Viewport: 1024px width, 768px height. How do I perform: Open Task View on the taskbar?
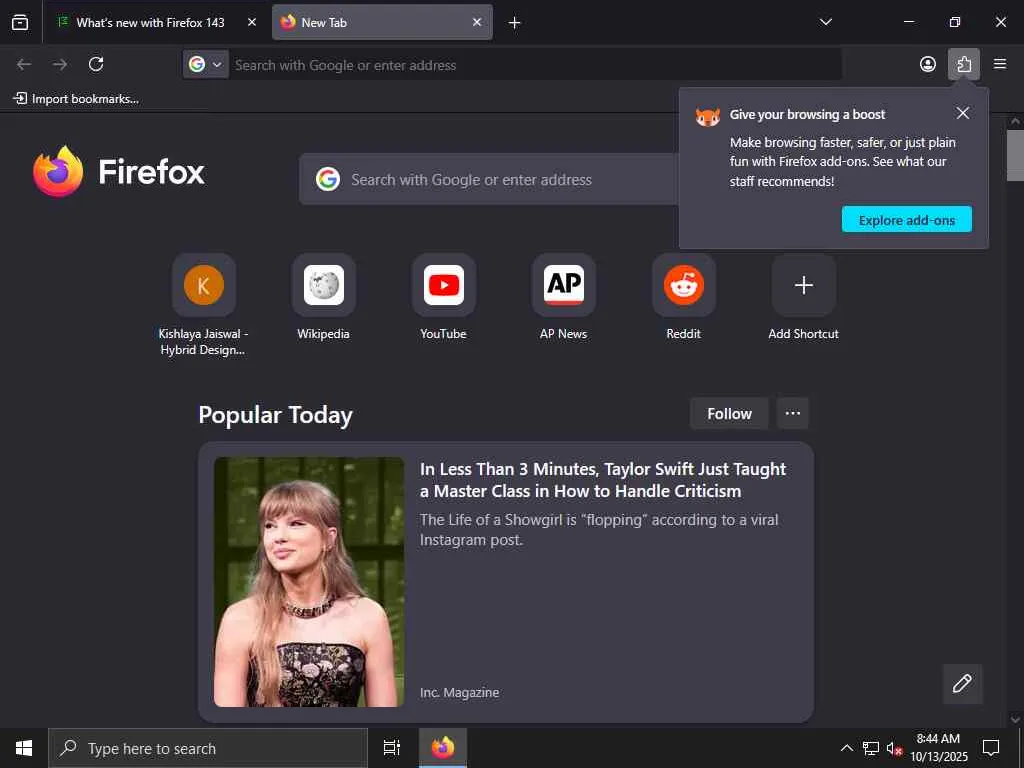[392, 748]
